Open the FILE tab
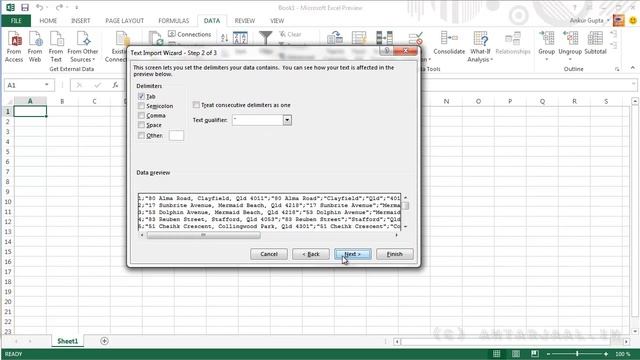Viewport: 640px width, 360px height. click(16, 20)
